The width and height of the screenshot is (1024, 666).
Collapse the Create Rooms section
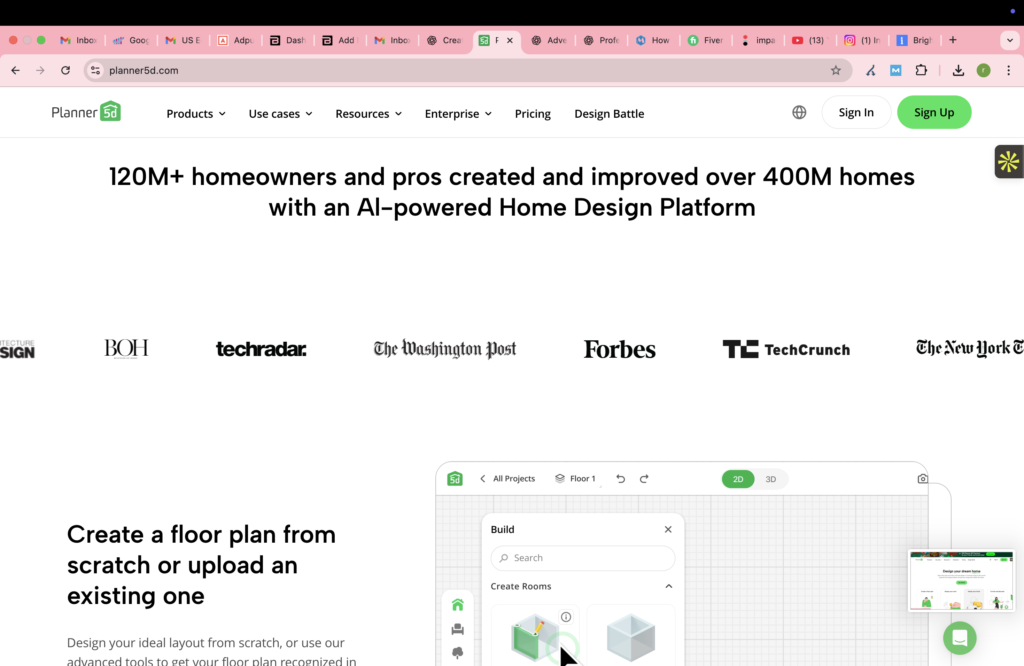668,586
